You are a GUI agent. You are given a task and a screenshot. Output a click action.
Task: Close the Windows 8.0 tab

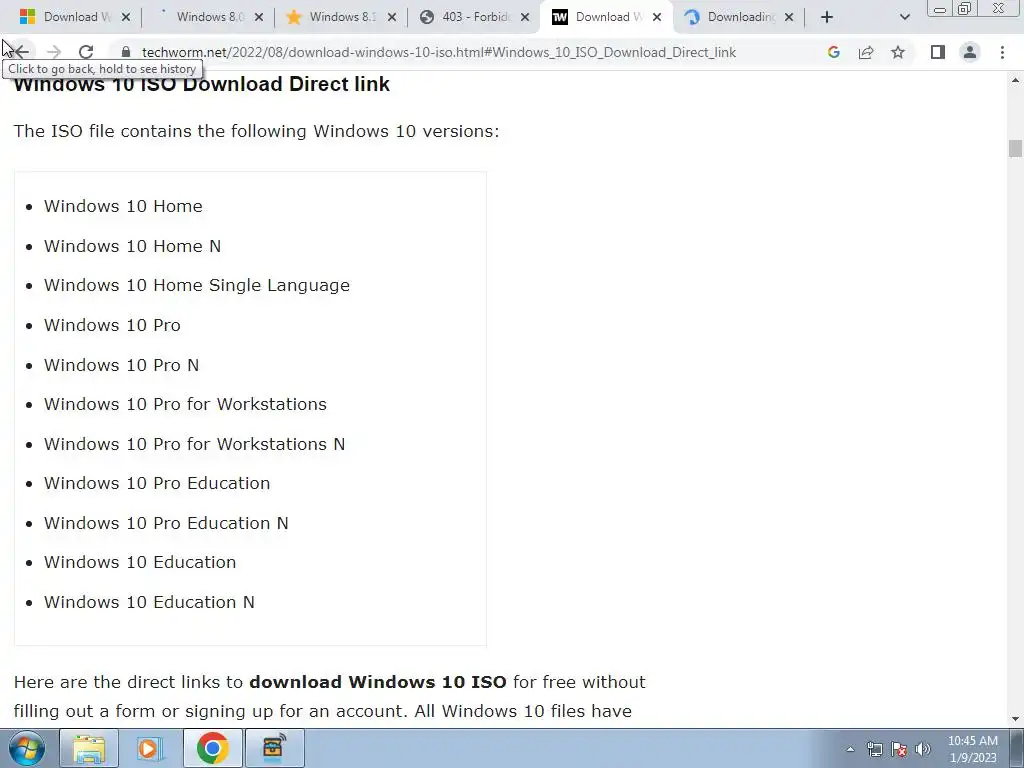[259, 17]
